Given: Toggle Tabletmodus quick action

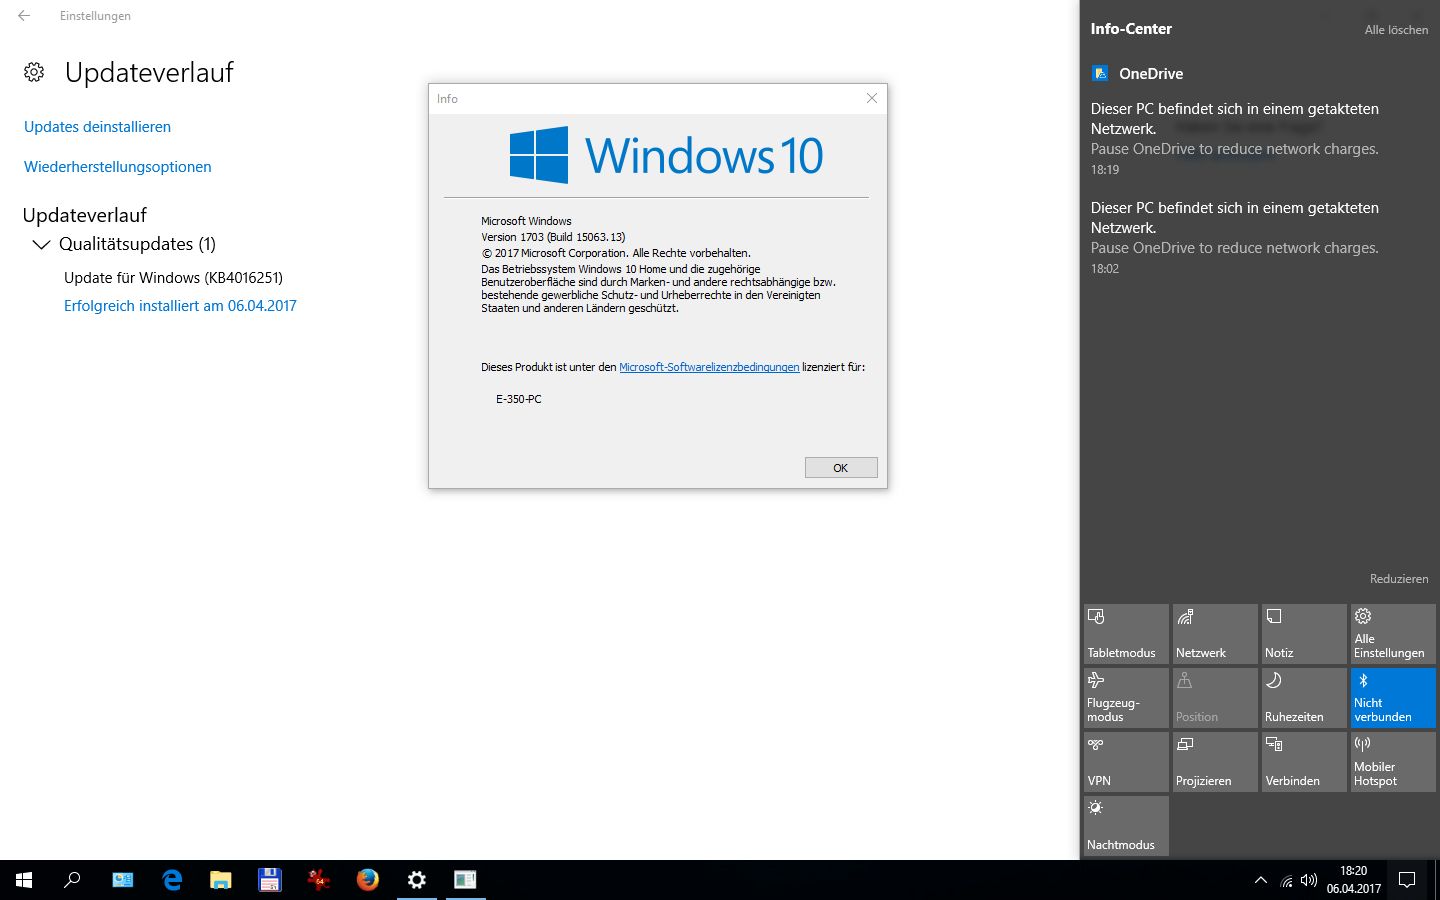Looking at the screenshot, I should tap(1126, 633).
